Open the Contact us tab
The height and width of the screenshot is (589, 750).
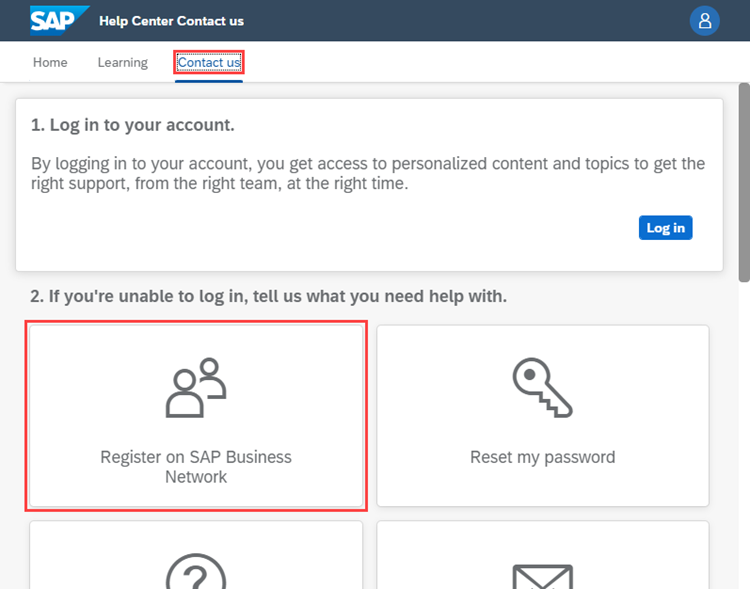[x=209, y=63]
